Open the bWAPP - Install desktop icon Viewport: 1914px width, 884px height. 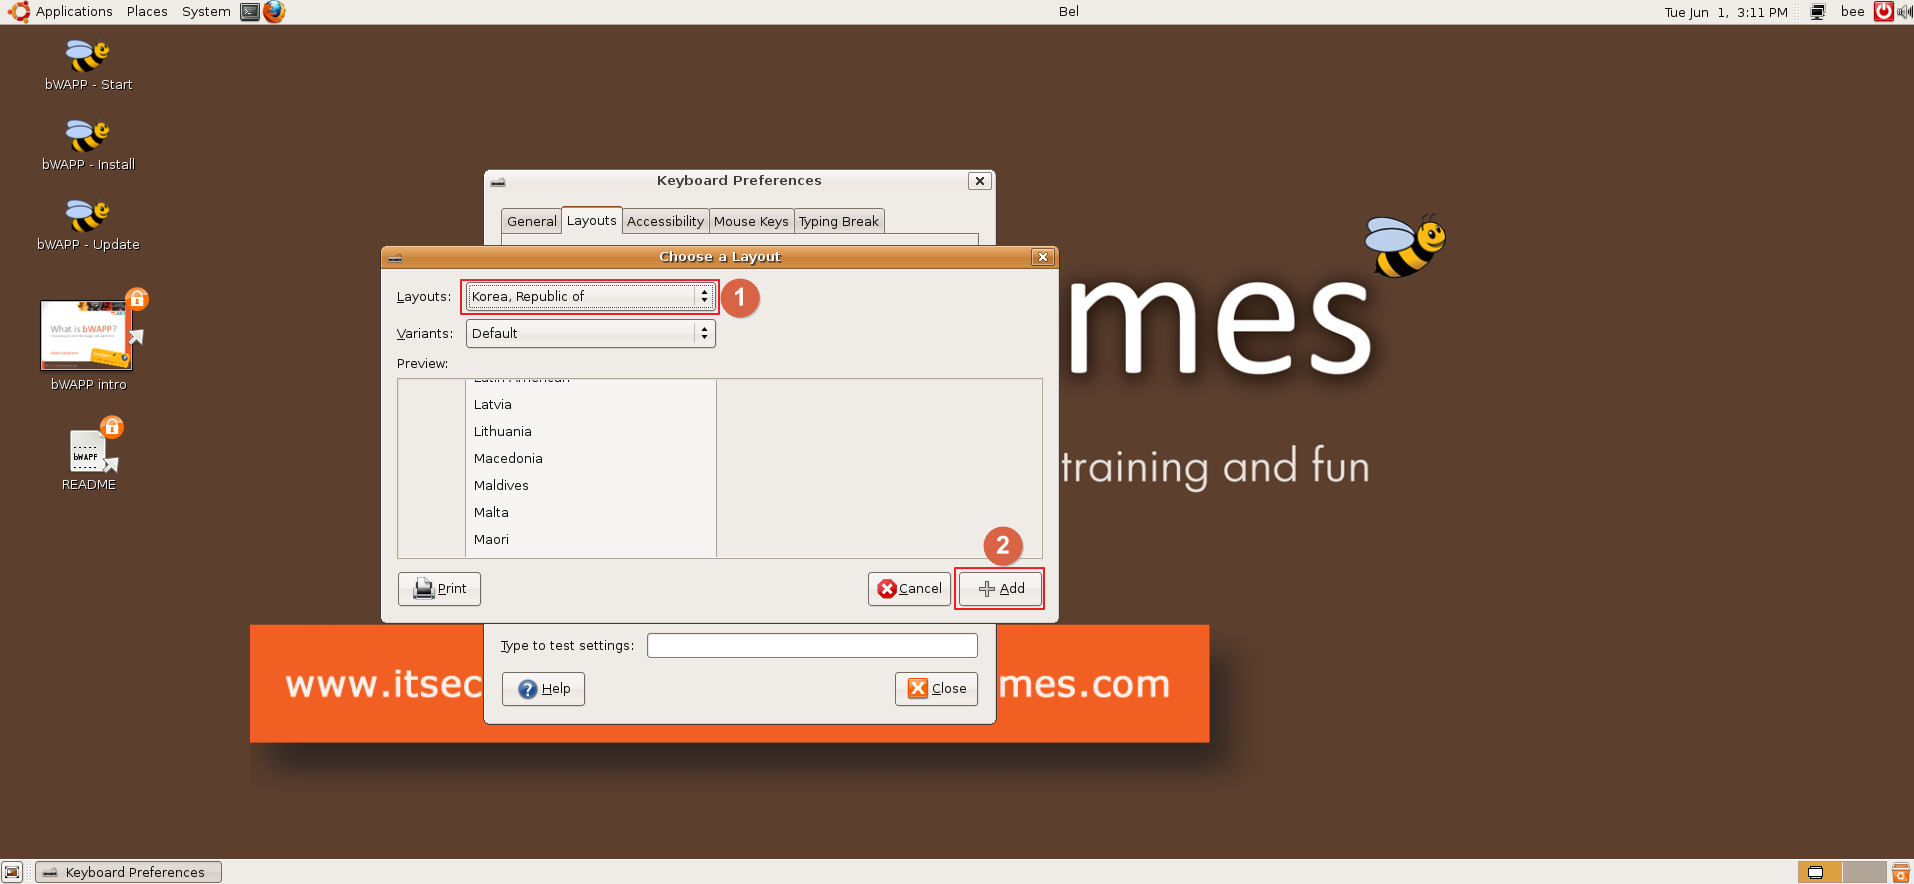coord(88,137)
